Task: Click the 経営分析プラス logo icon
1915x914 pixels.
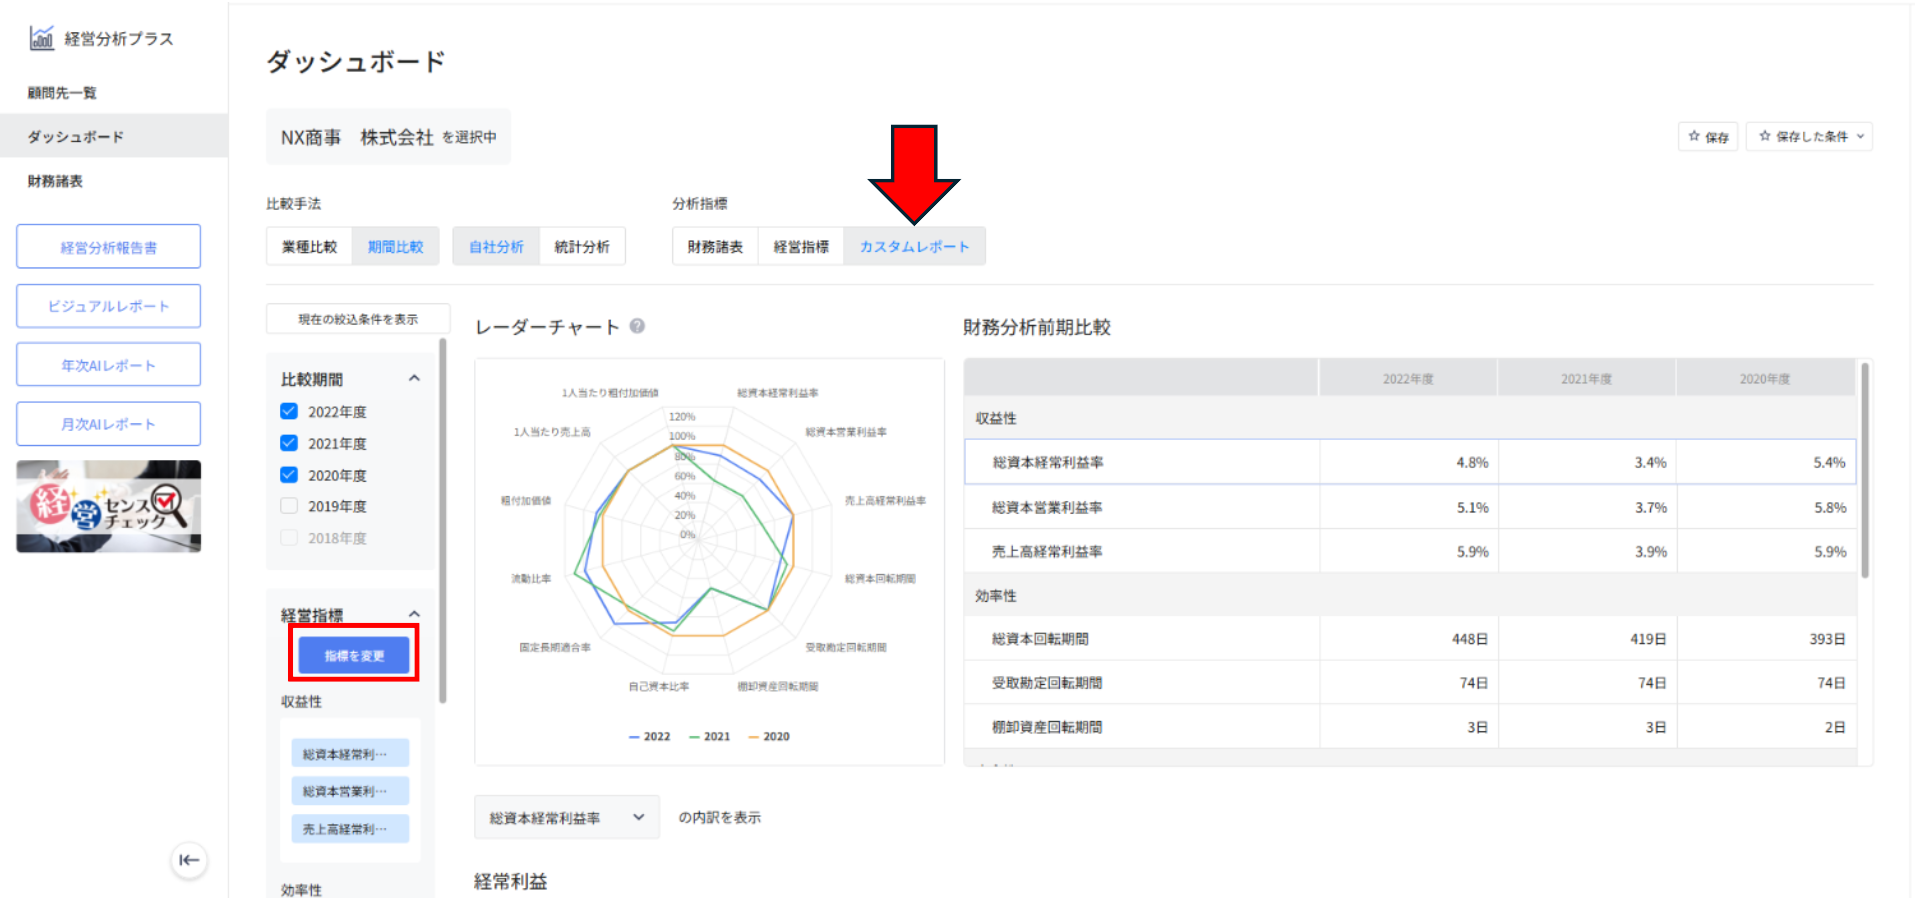Action: pos(42,38)
